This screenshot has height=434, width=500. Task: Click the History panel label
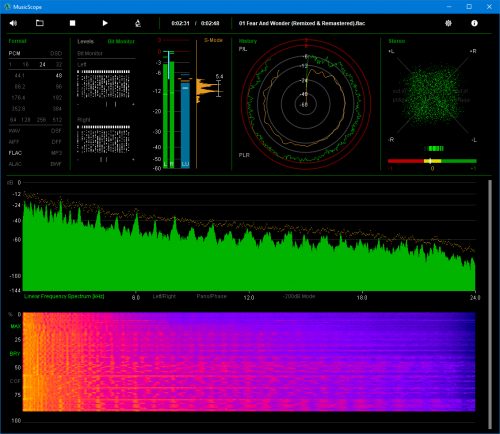click(x=248, y=41)
